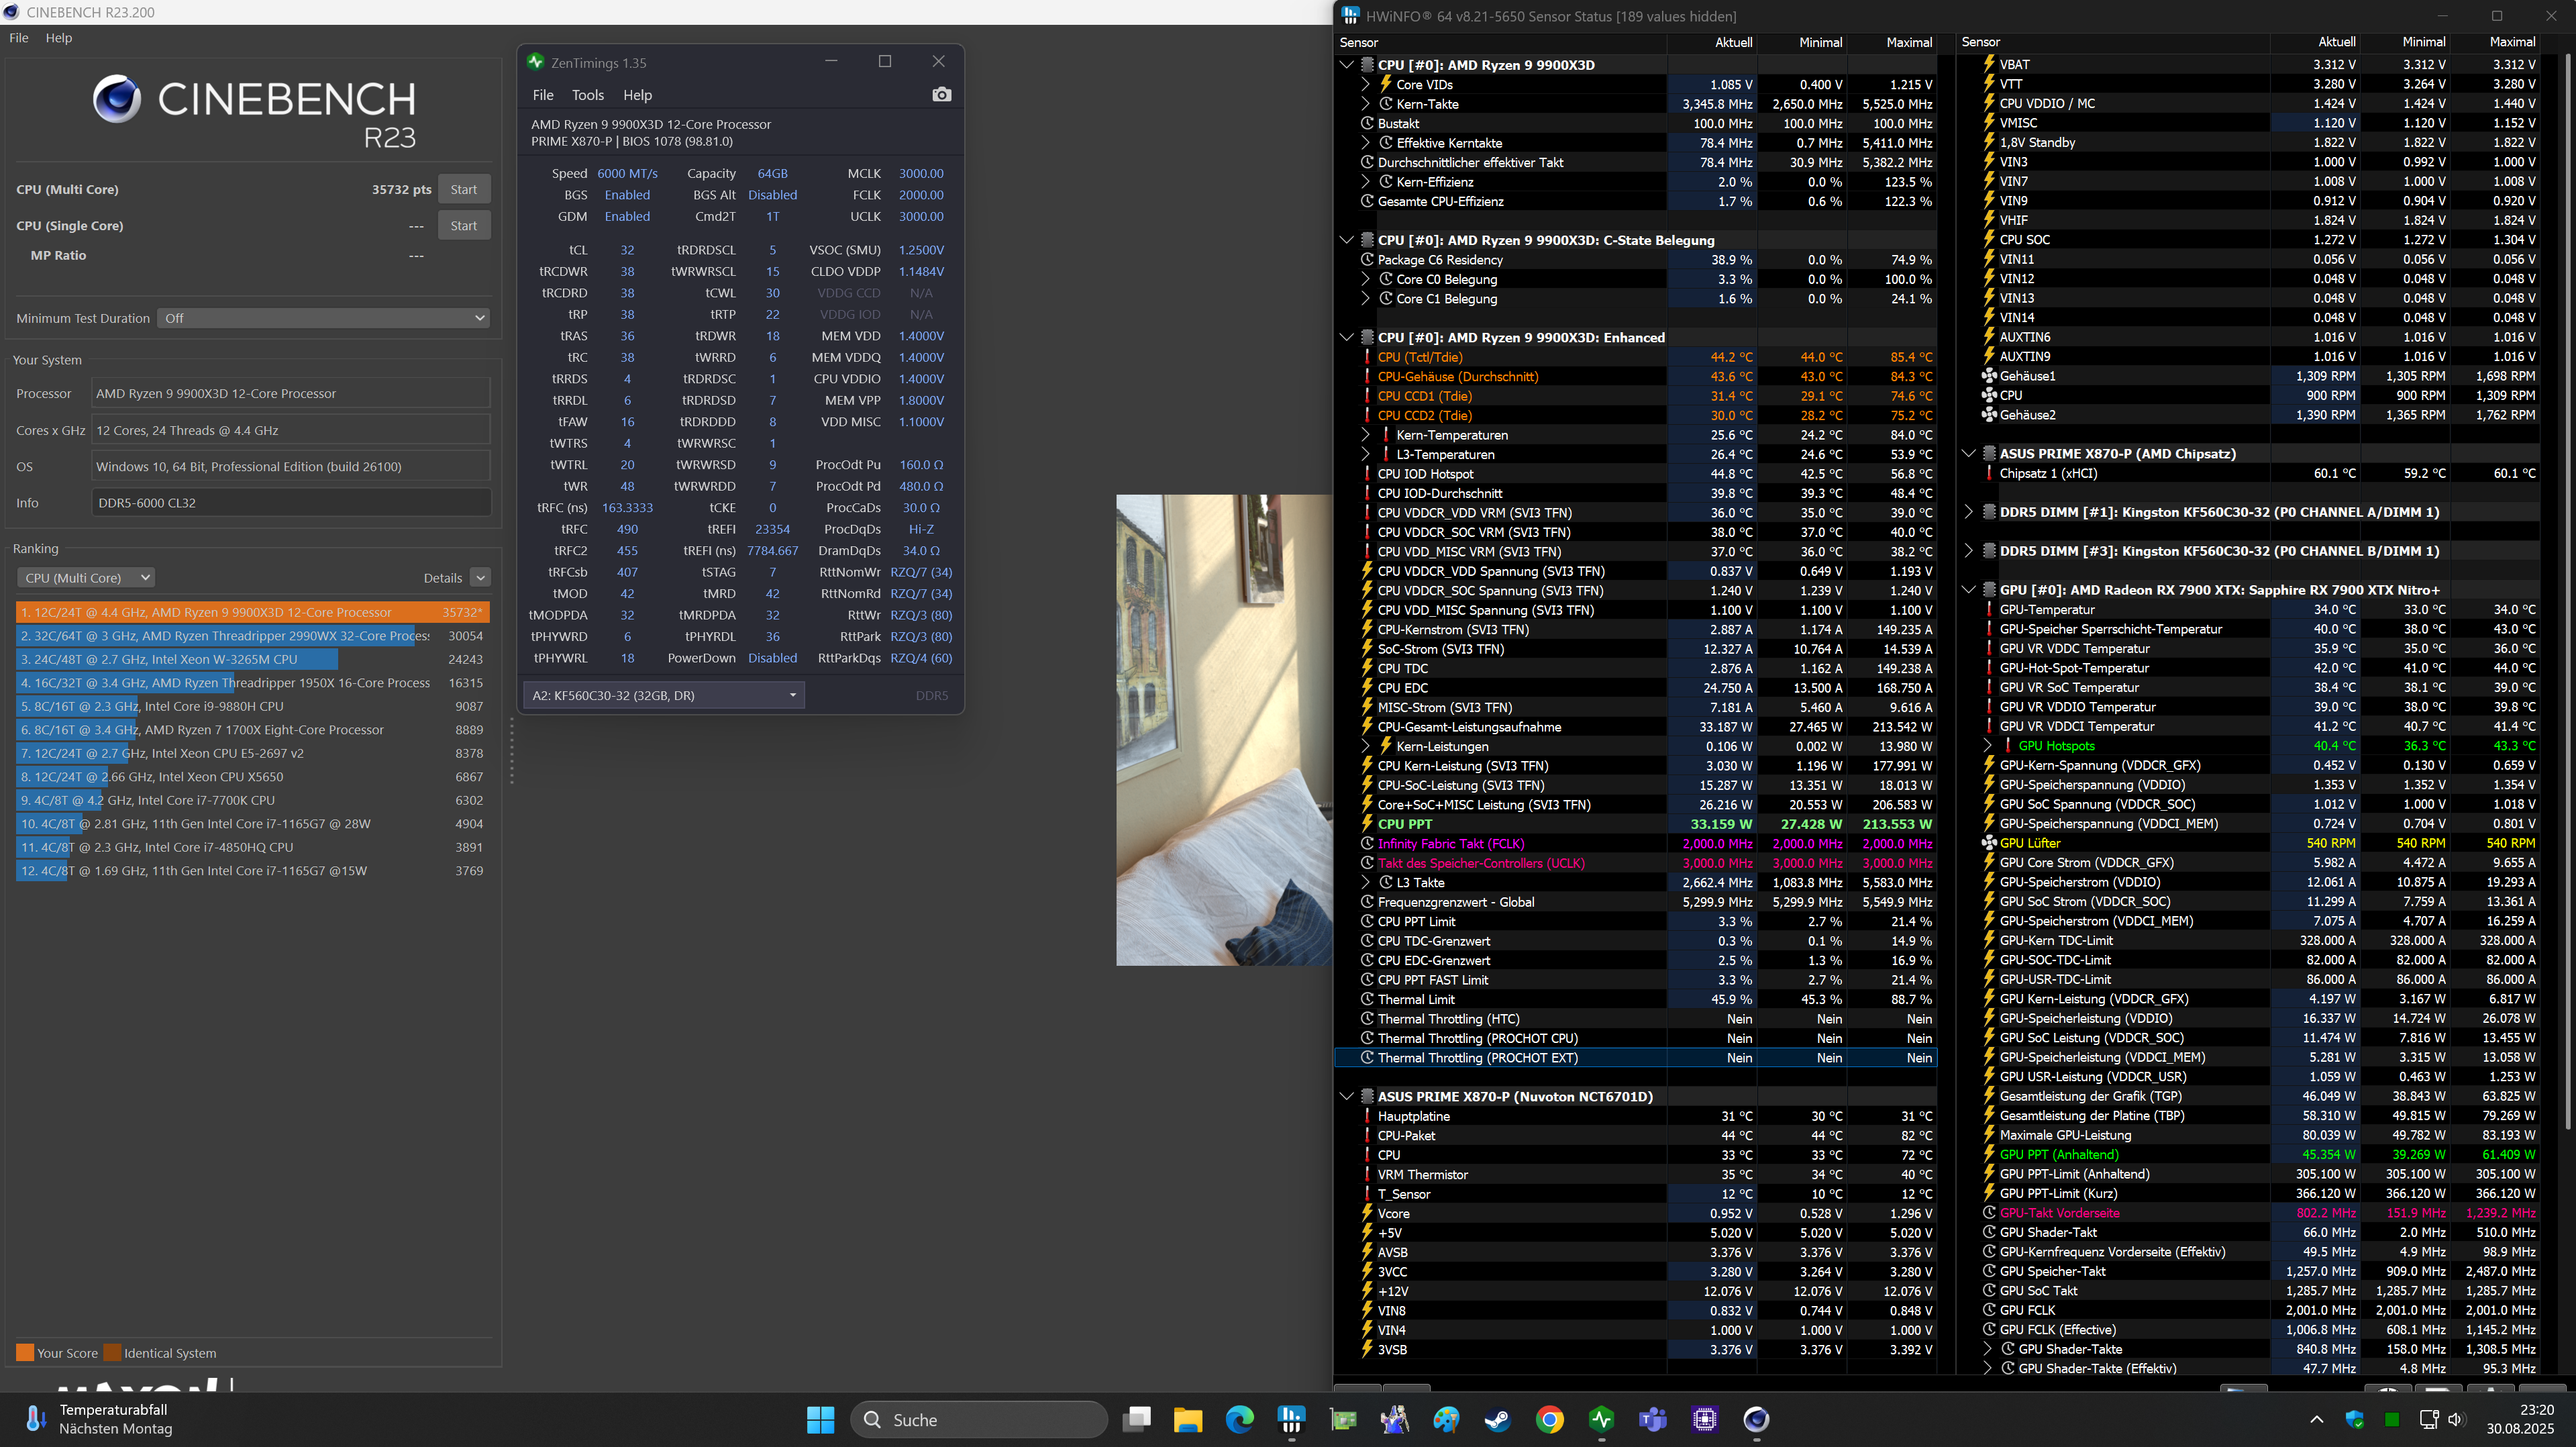This screenshot has height=1447, width=2576.
Task: Select ranking entry Threadripper 2990WX 32-Core
Action: point(252,636)
